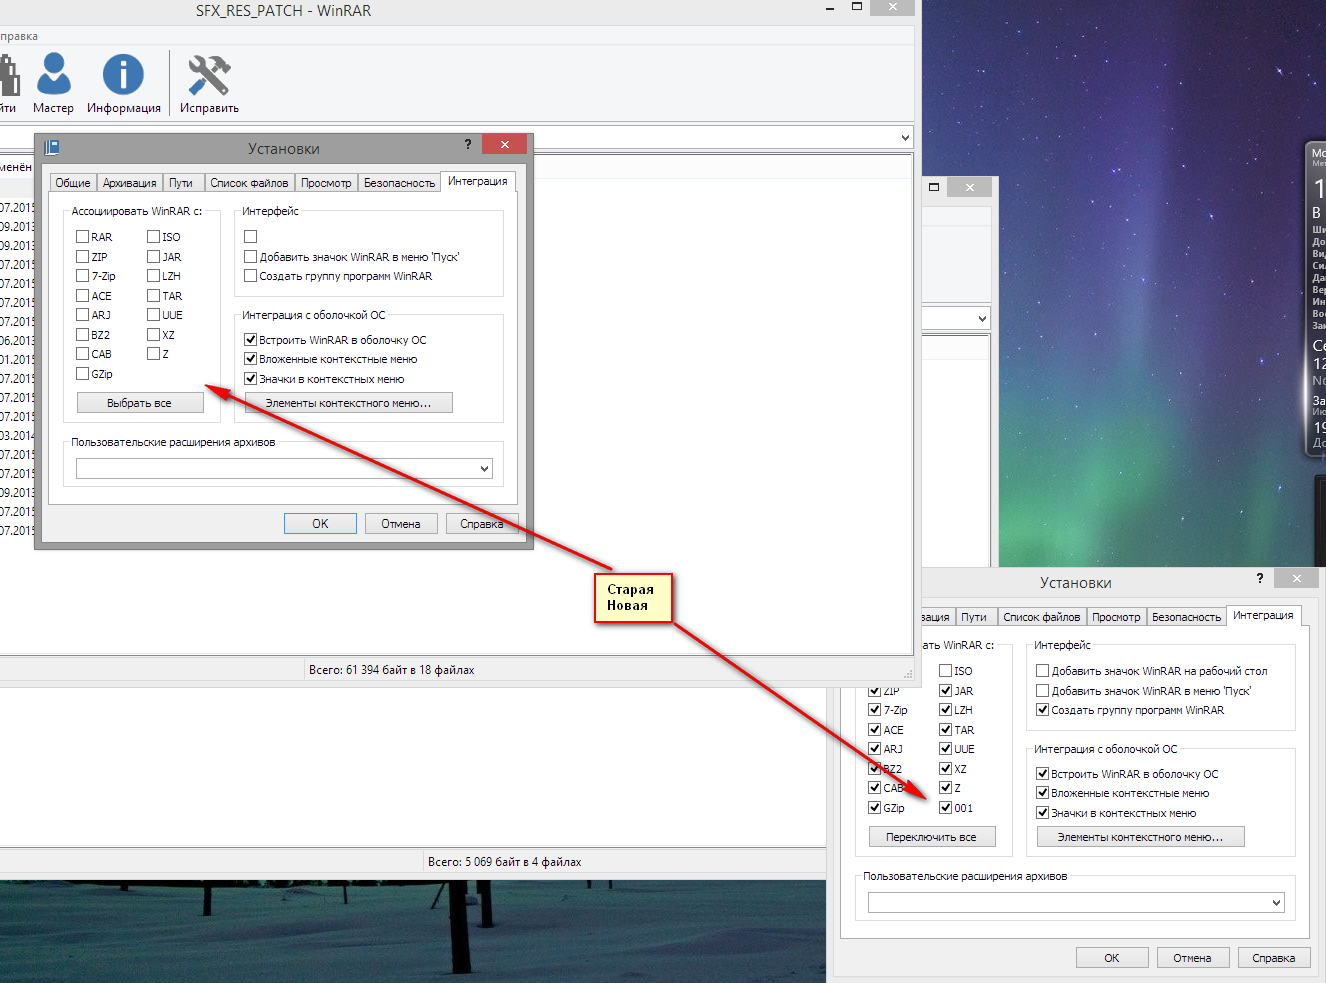1326x983 pixels.
Task: Click Переключить все button
Action: point(932,837)
